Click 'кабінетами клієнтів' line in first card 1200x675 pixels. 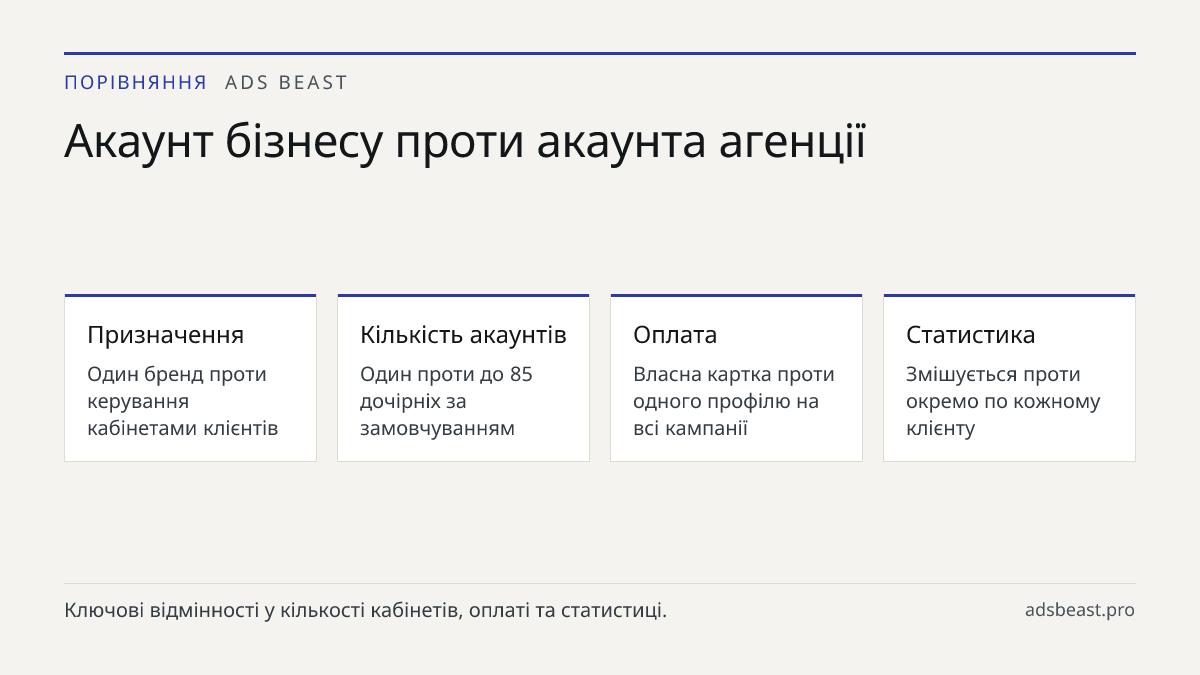pyautogui.click(x=183, y=429)
